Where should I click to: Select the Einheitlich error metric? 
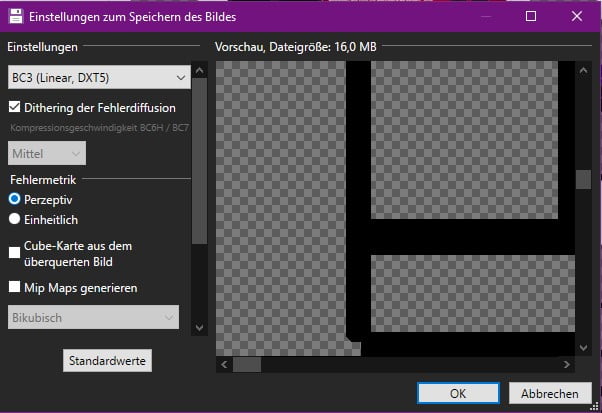[15, 218]
